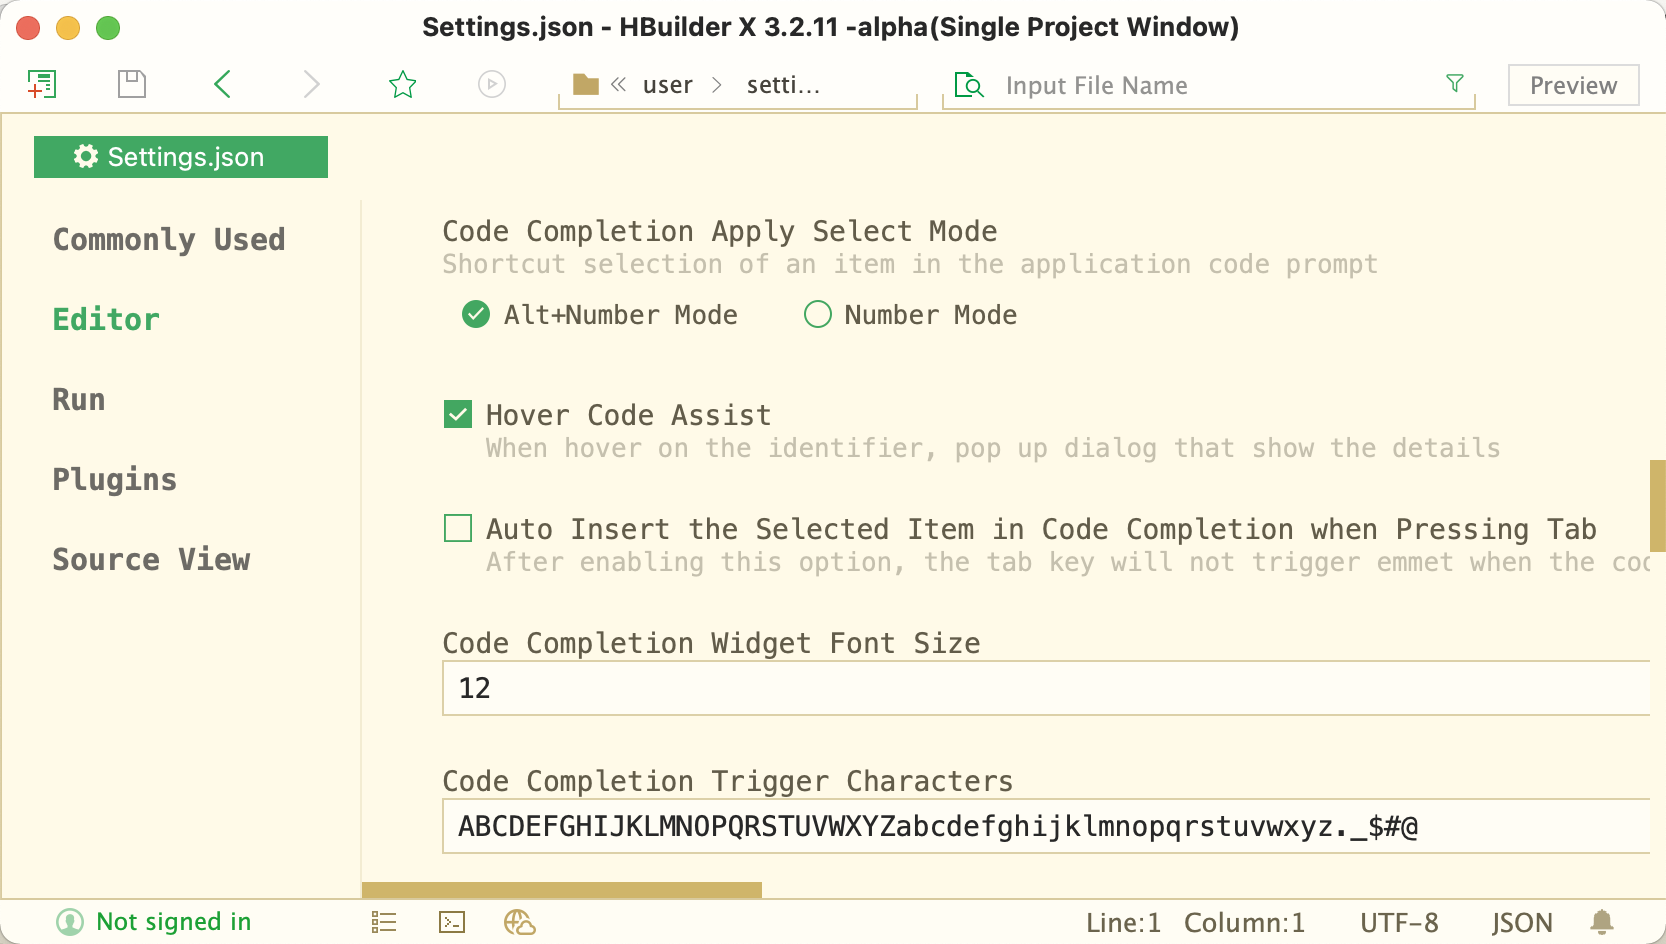1666x944 pixels.
Task: Click the run play icon
Action: point(492,84)
